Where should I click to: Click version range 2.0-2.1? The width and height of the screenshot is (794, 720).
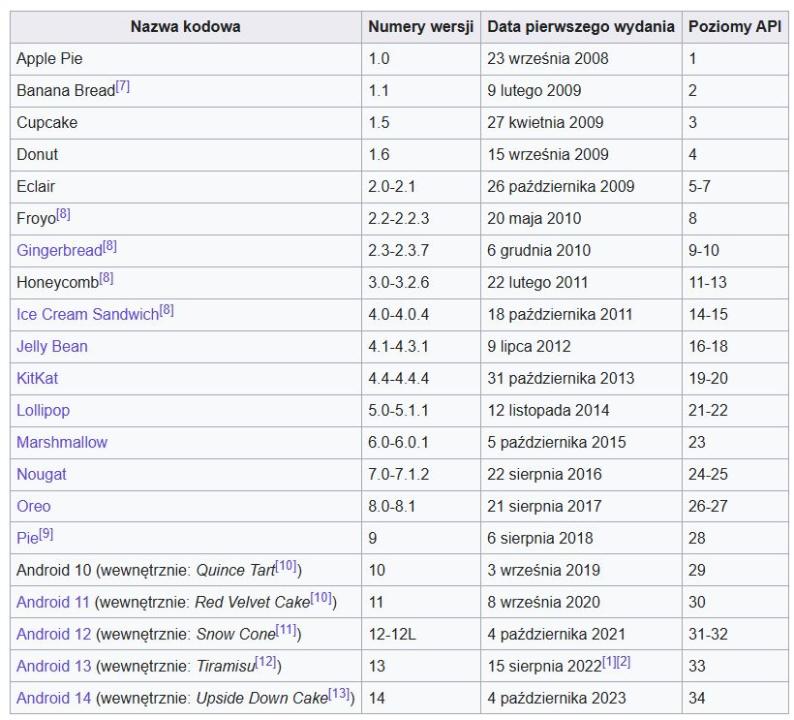(392, 186)
